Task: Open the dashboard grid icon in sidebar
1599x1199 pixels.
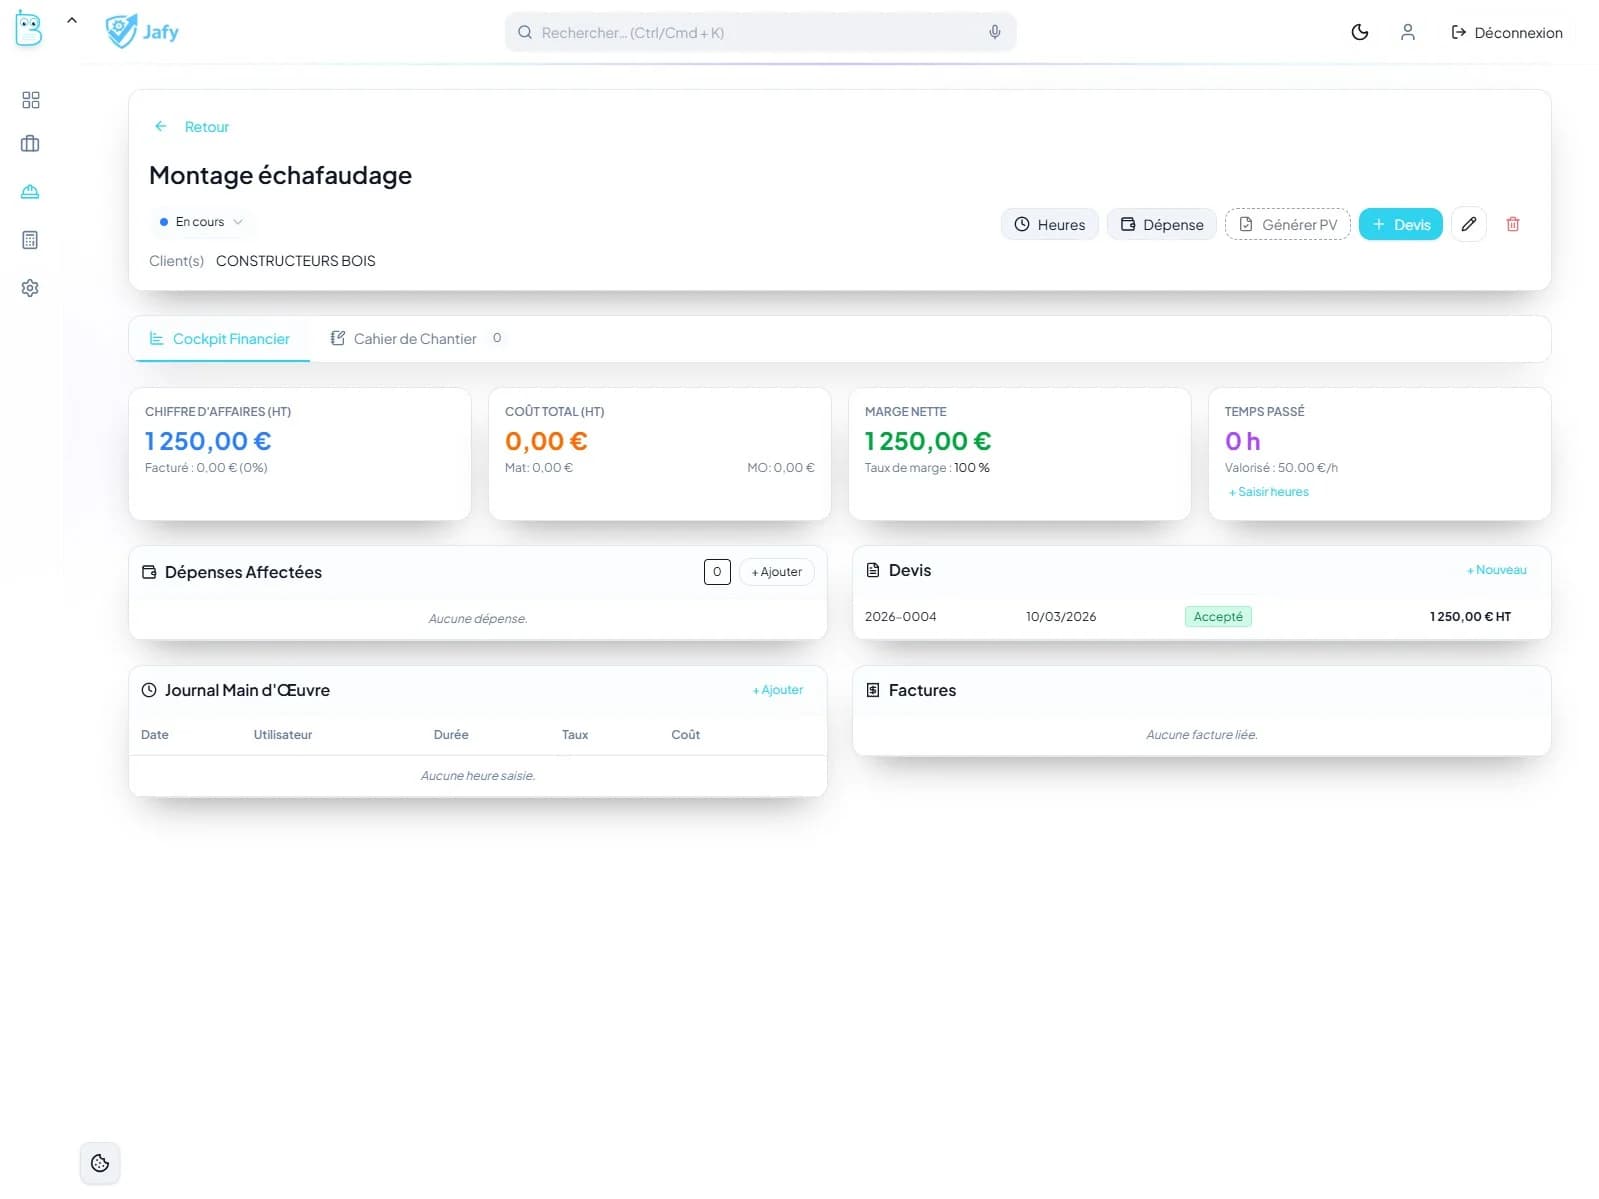Action: point(30,100)
